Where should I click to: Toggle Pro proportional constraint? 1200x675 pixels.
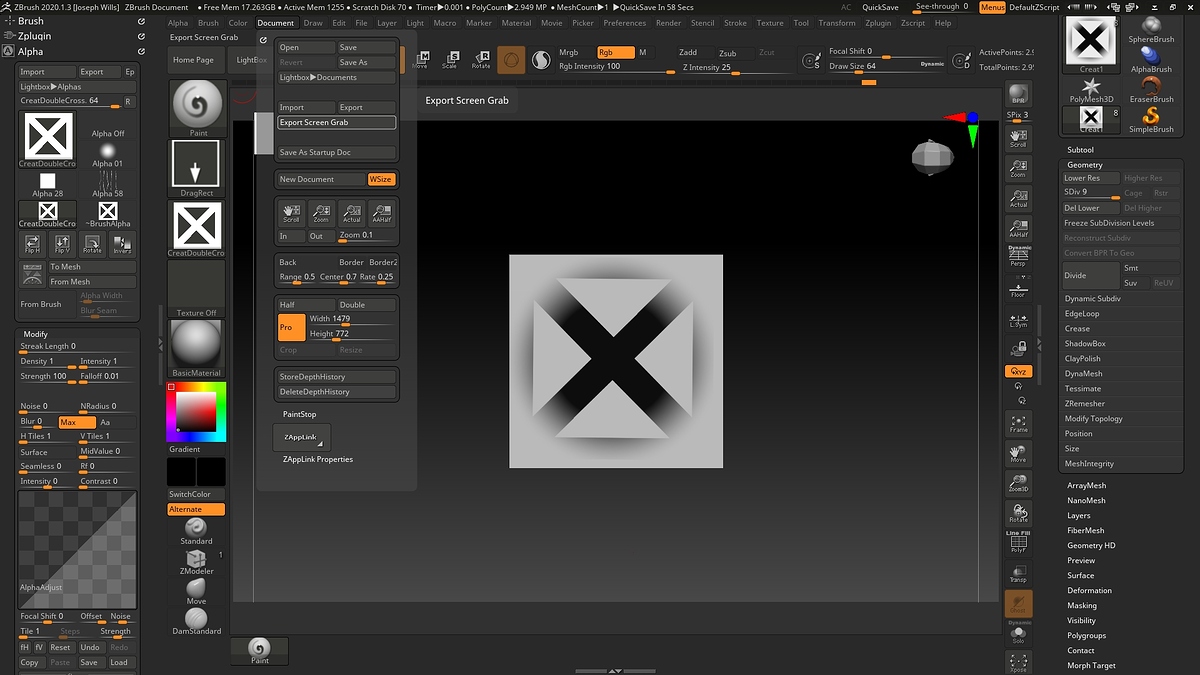coord(291,327)
